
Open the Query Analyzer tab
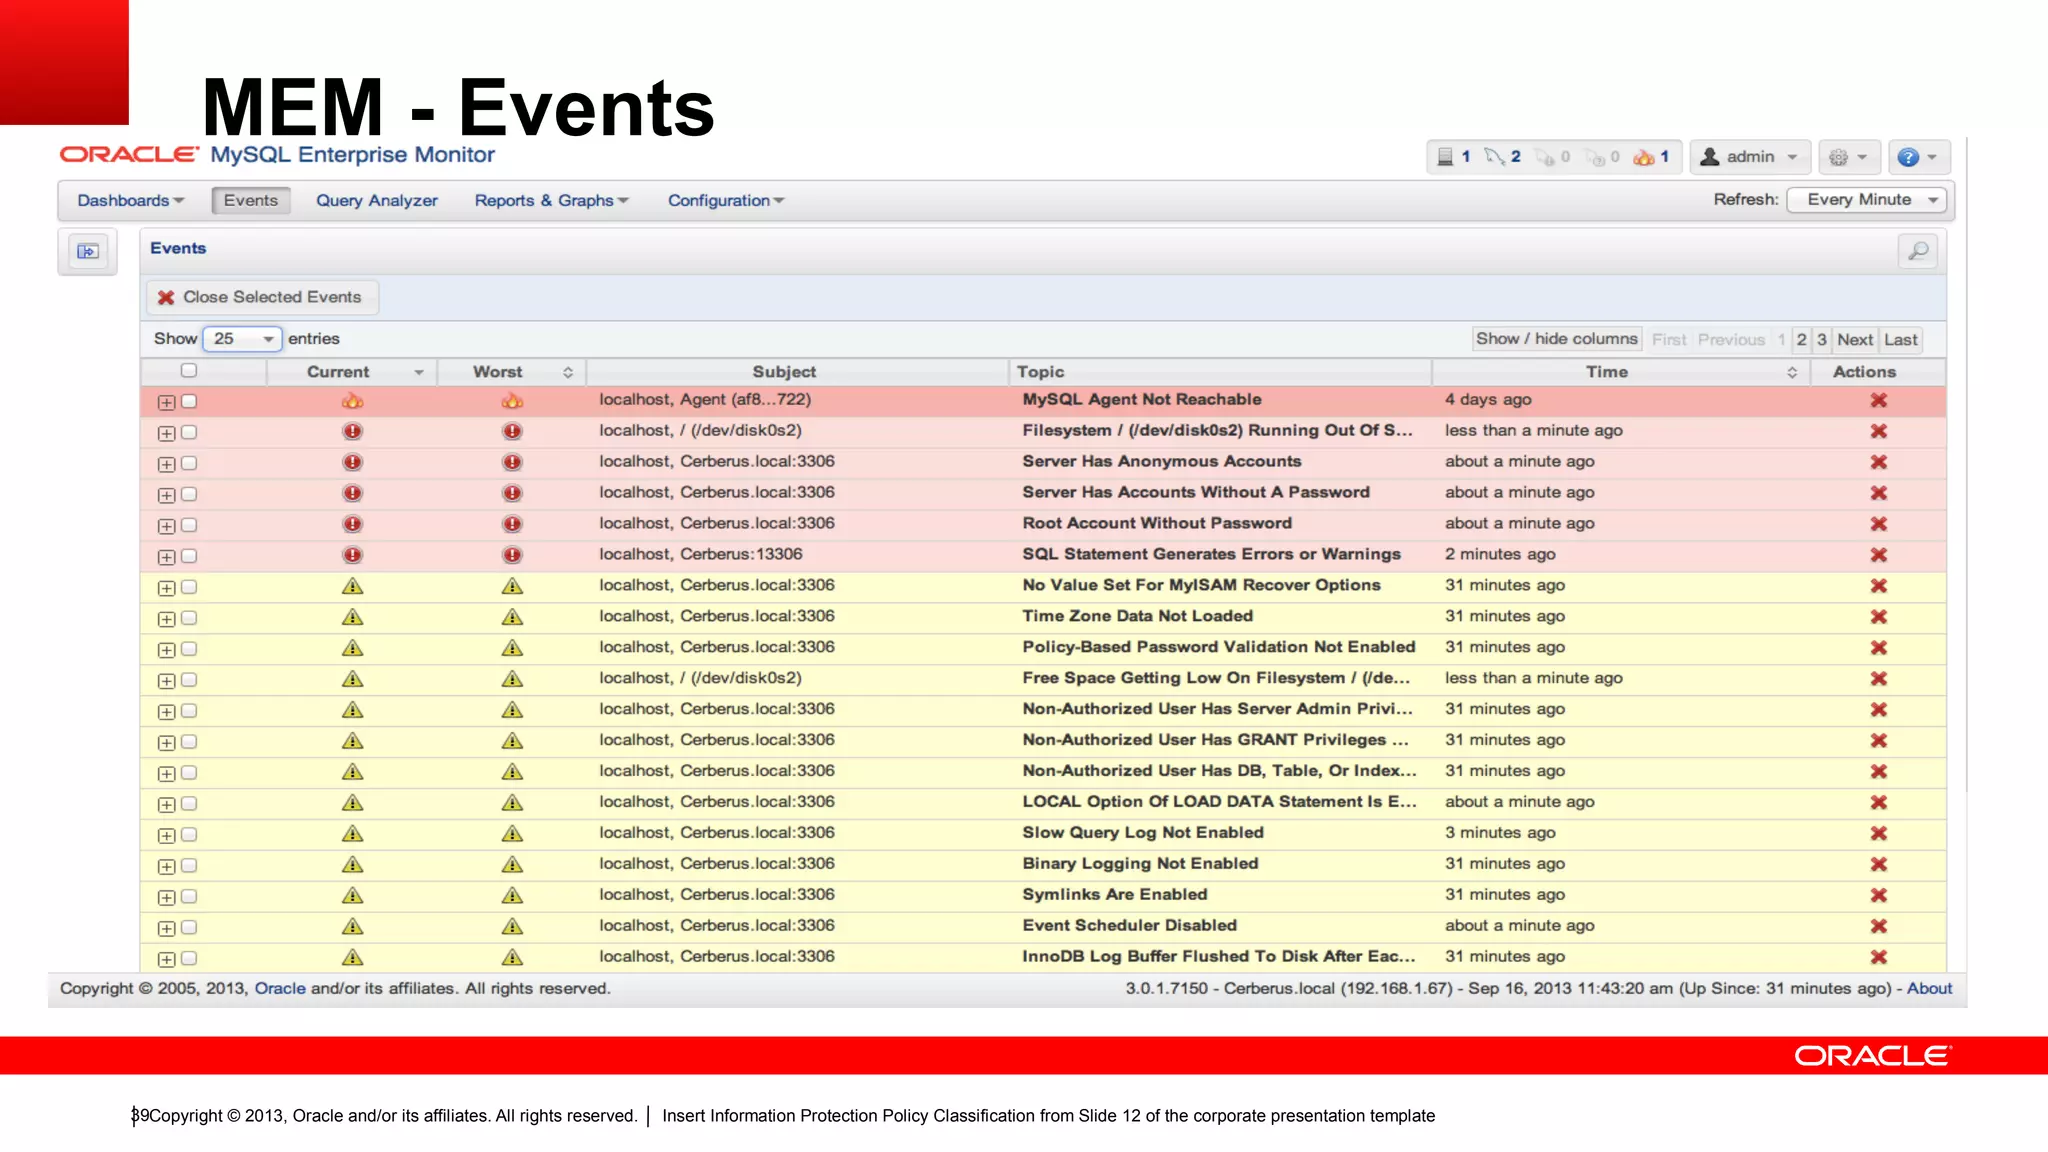point(377,201)
